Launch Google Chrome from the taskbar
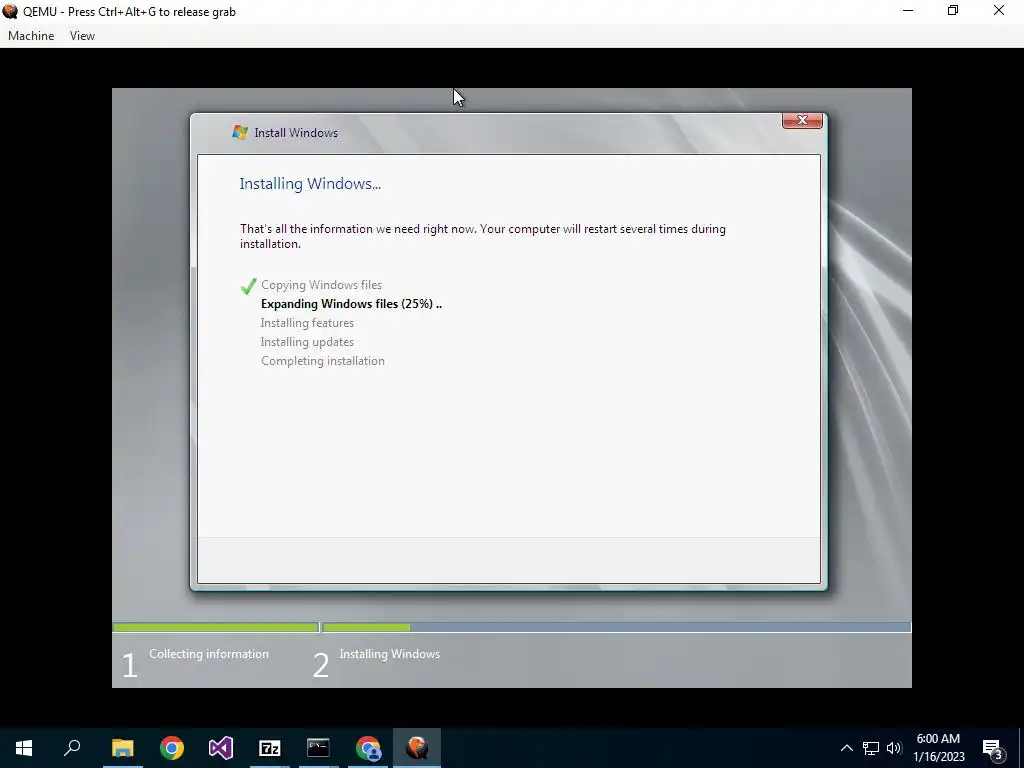1024x768 pixels. coord(172,748)
